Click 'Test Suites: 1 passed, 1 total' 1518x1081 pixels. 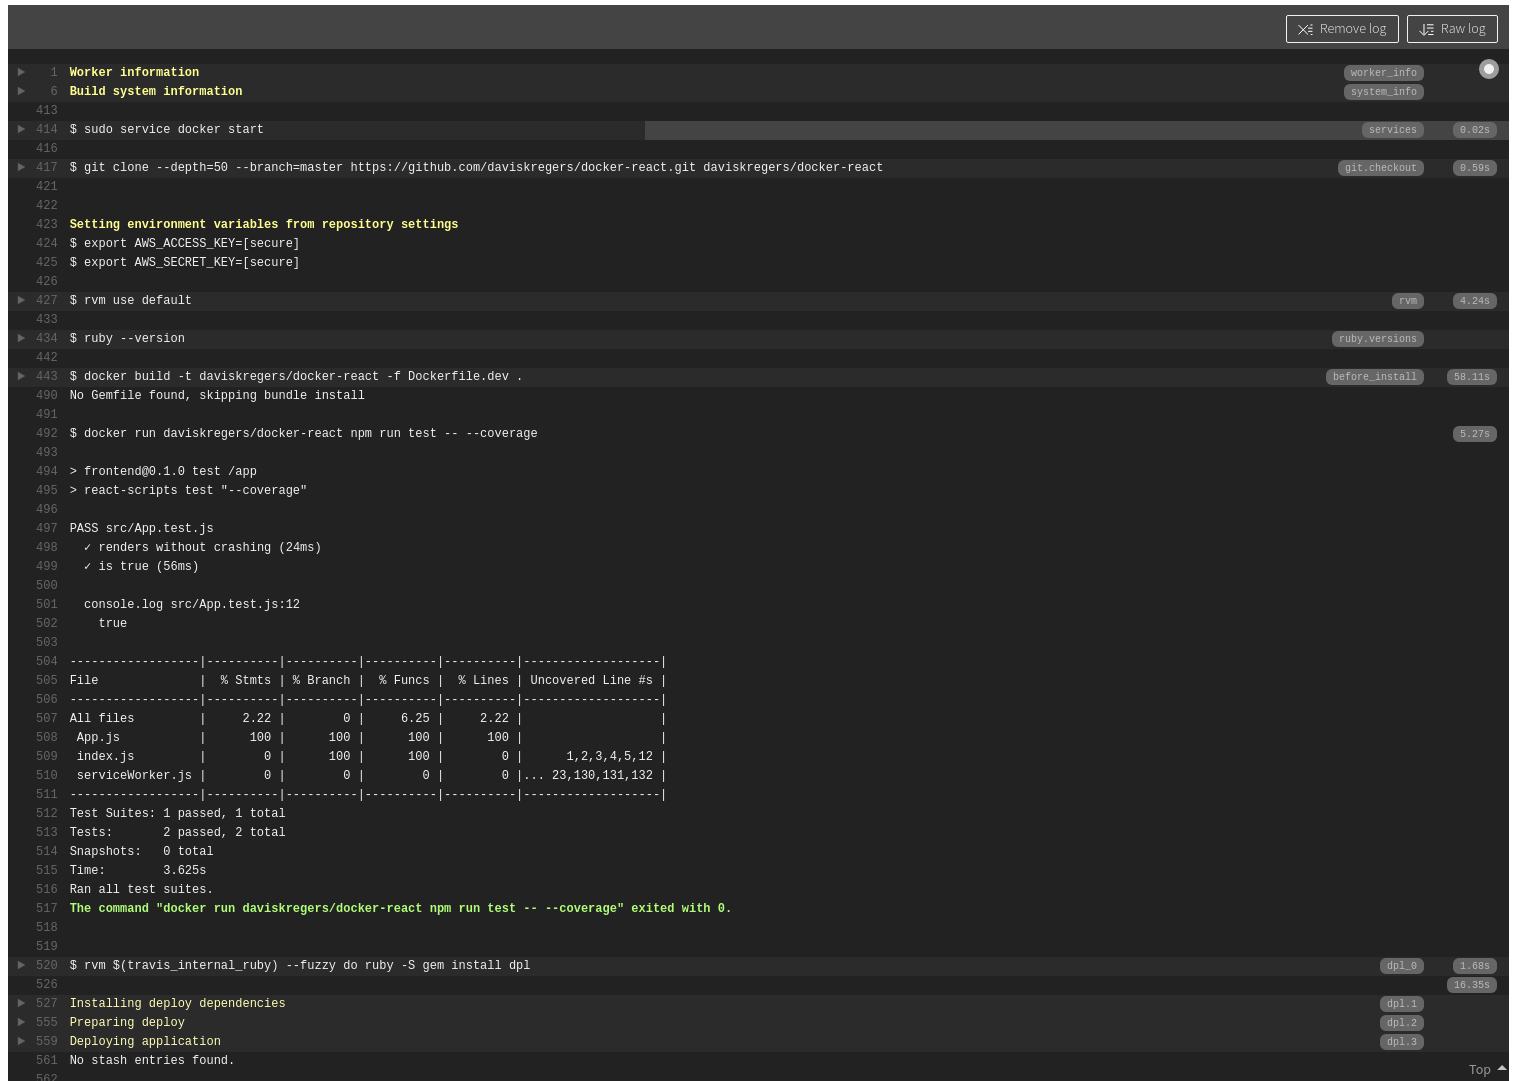click(x=177, y=813)
